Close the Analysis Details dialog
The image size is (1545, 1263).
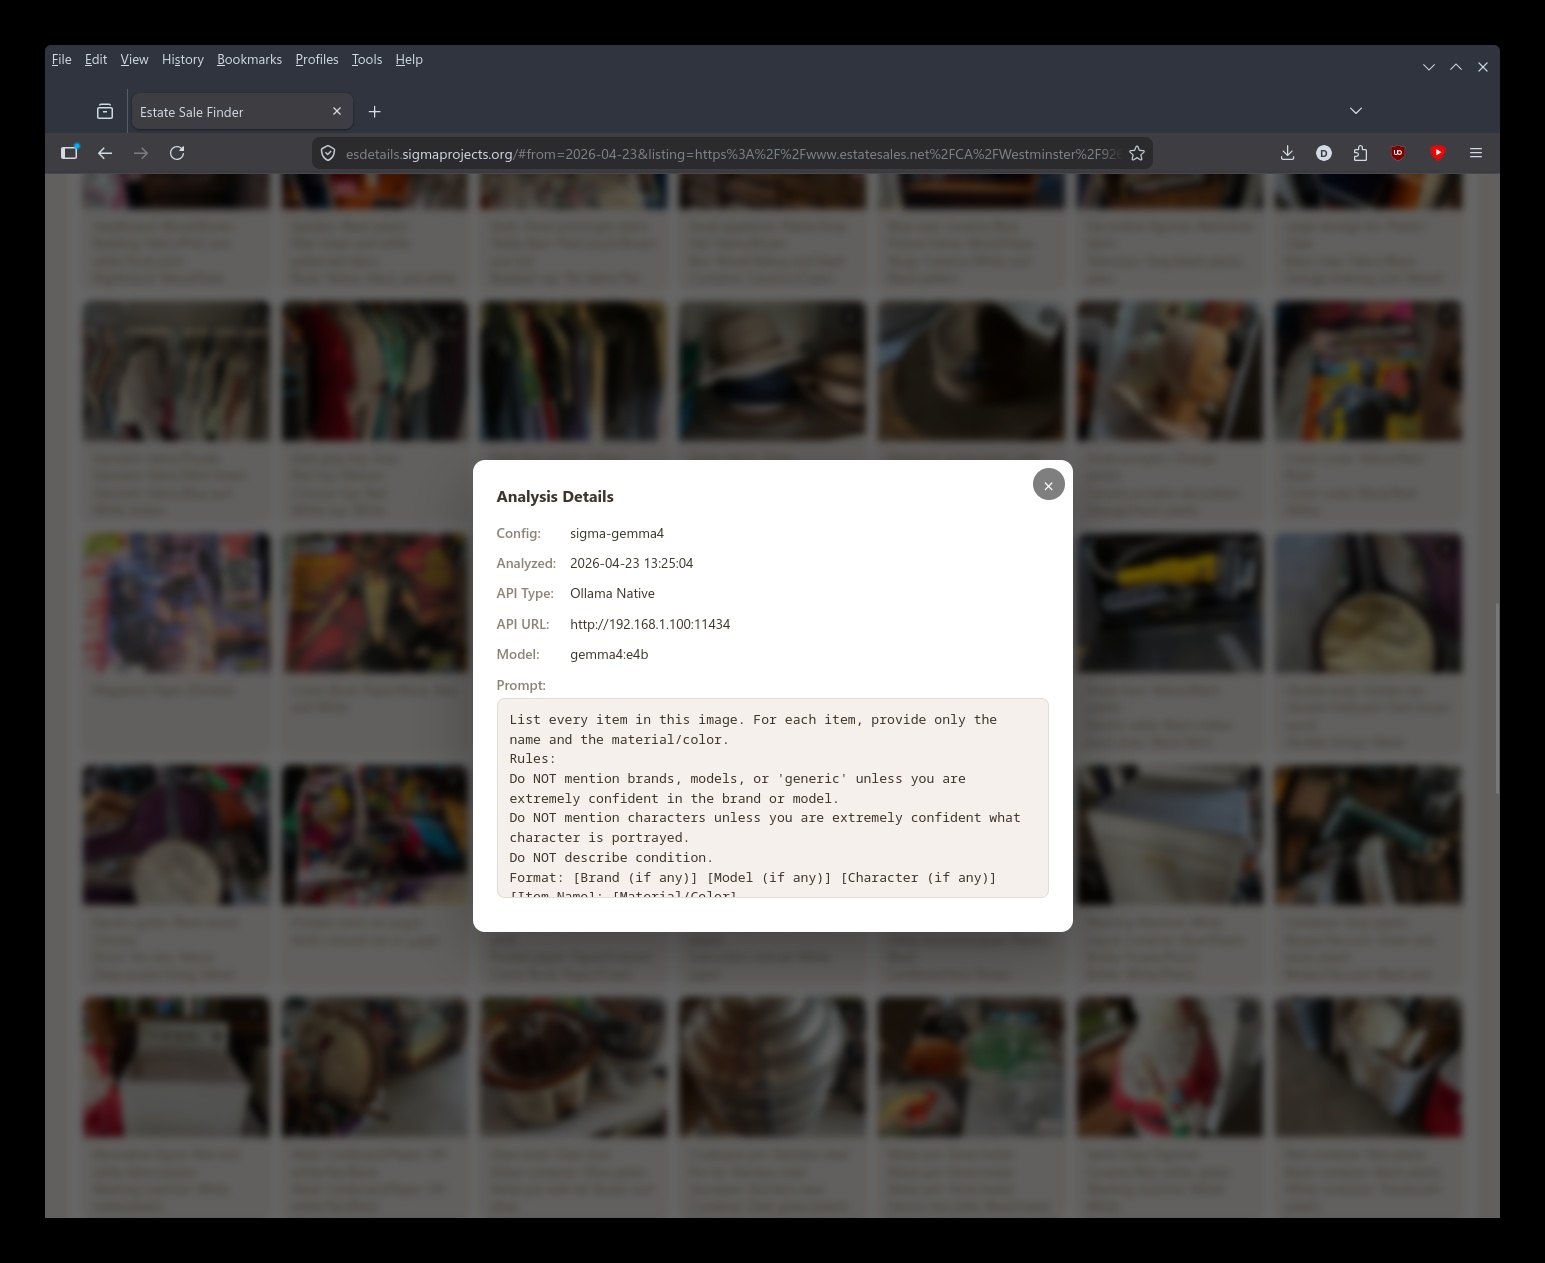pos(1048,485)
